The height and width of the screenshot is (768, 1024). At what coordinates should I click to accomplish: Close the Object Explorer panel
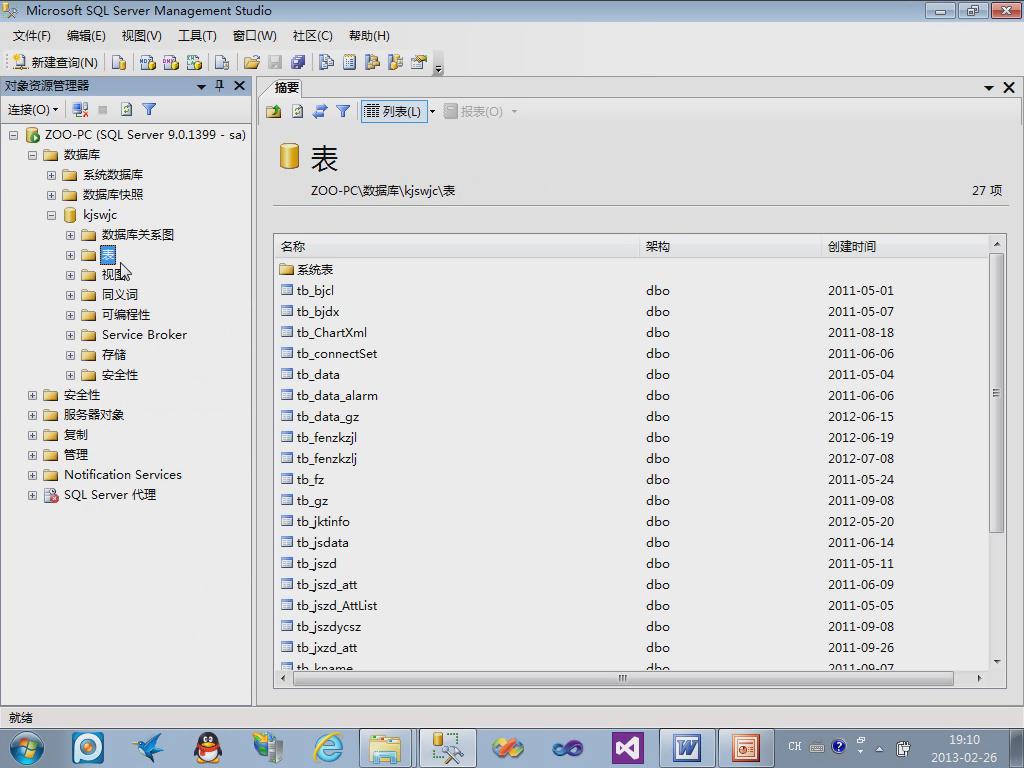[240, 86]
